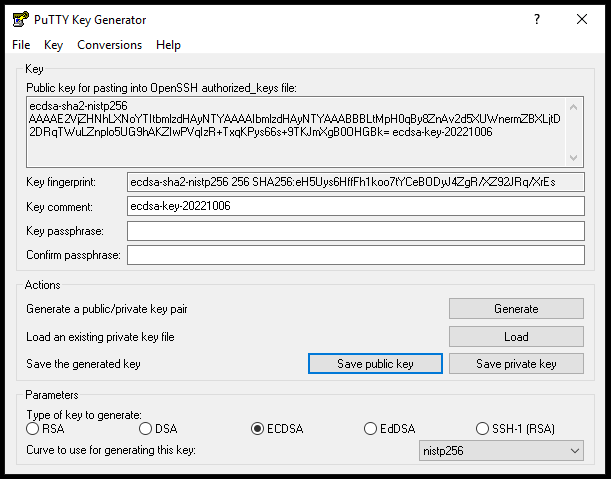Click the question mark help button

537,19
